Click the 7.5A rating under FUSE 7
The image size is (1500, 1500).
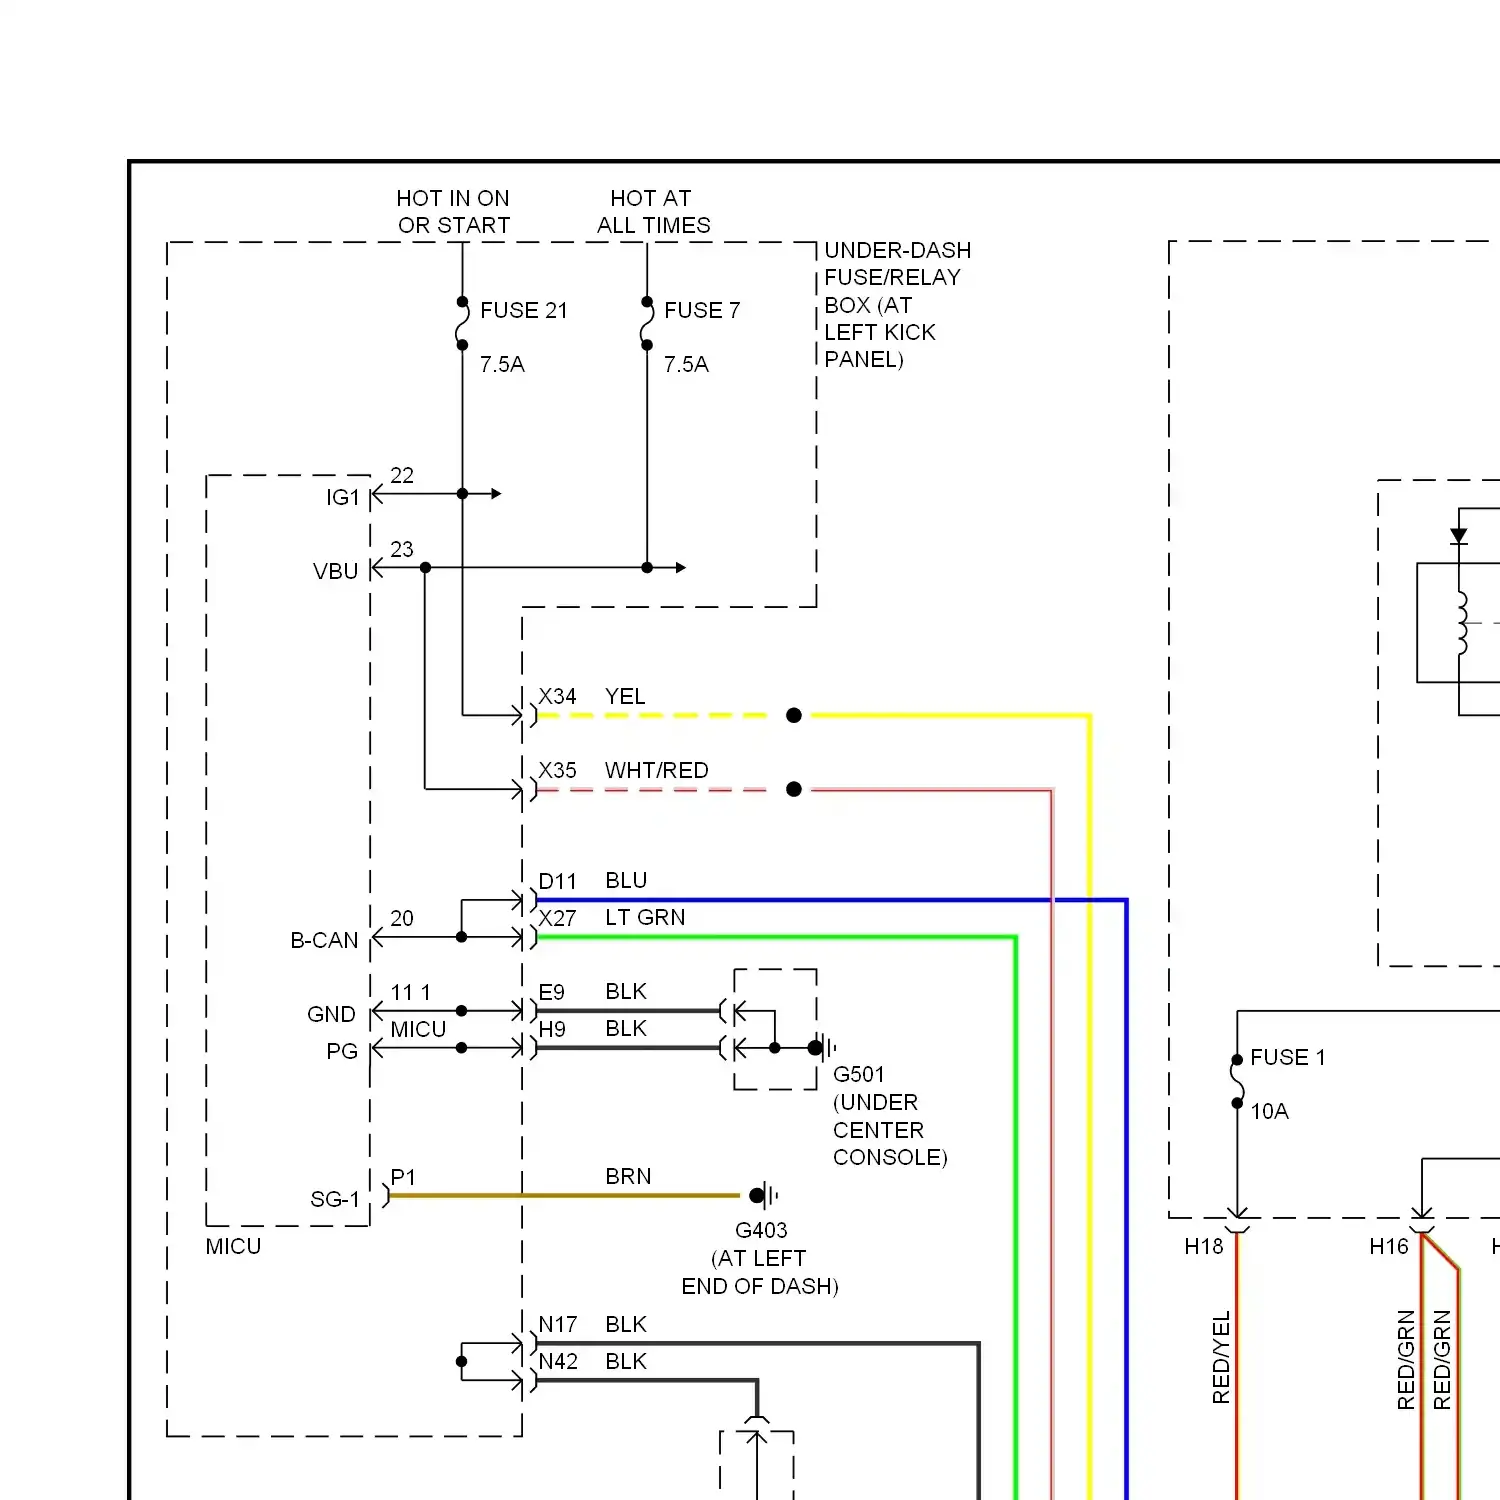(x=686, y=364)
